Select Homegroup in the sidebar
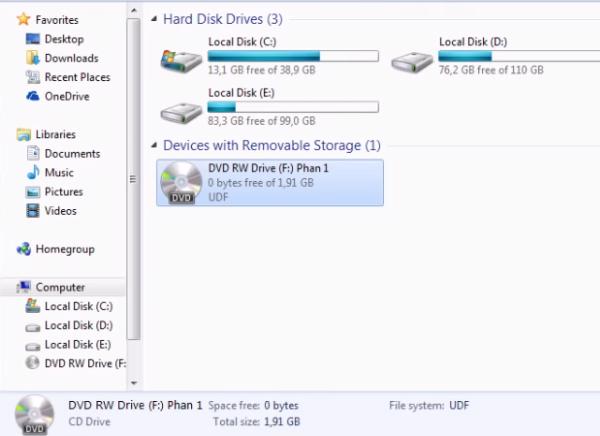This screenshot has height=436, width=600. pyautogui.click(x=65, y=250)
